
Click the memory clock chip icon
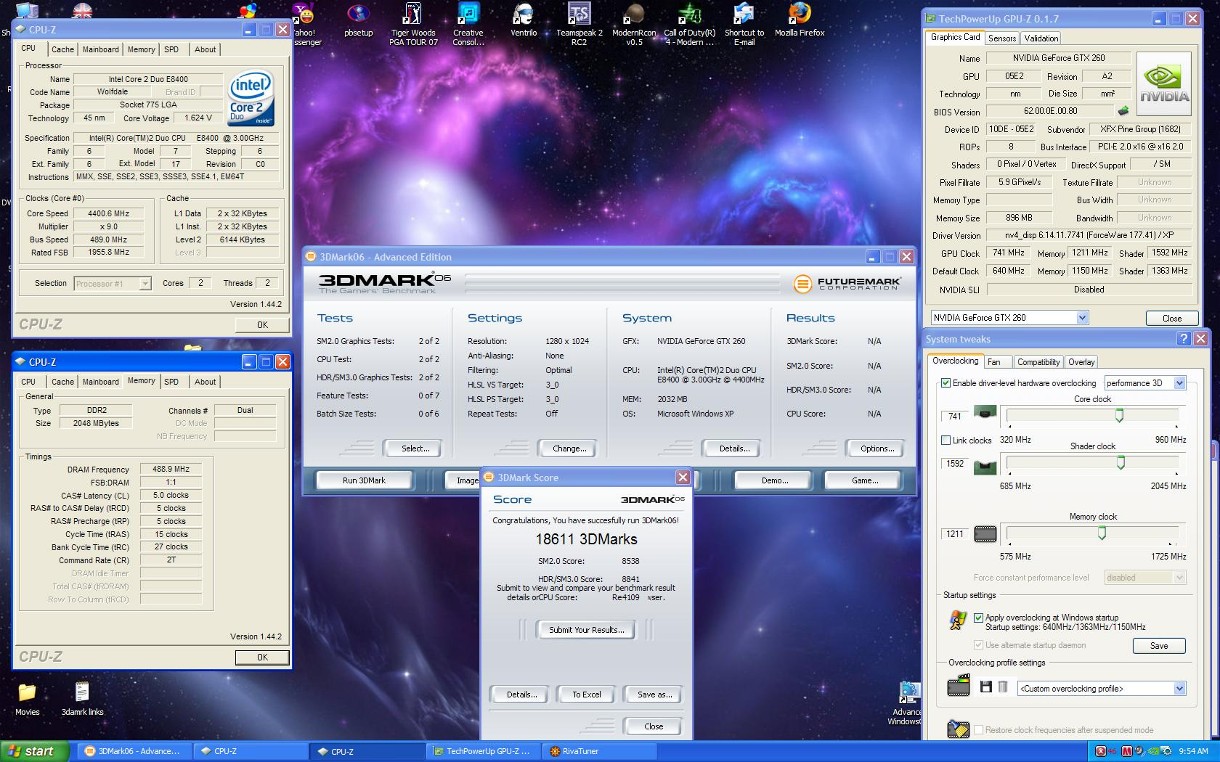coord(984,534)
